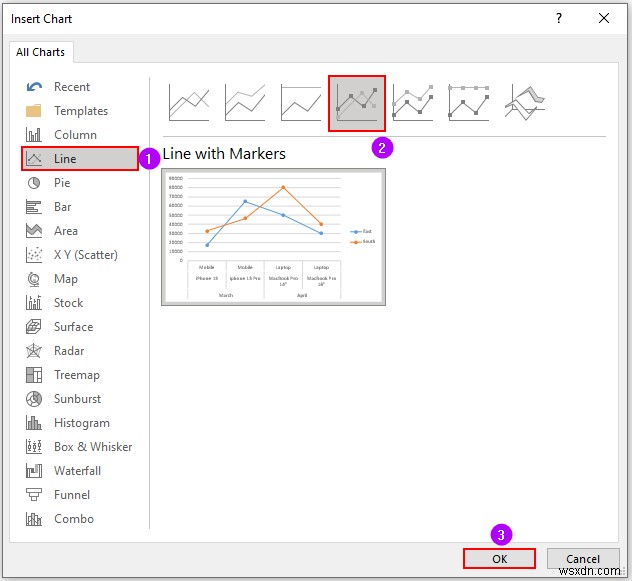Click the Treemap label in the chart list

(x=77, y=375)
